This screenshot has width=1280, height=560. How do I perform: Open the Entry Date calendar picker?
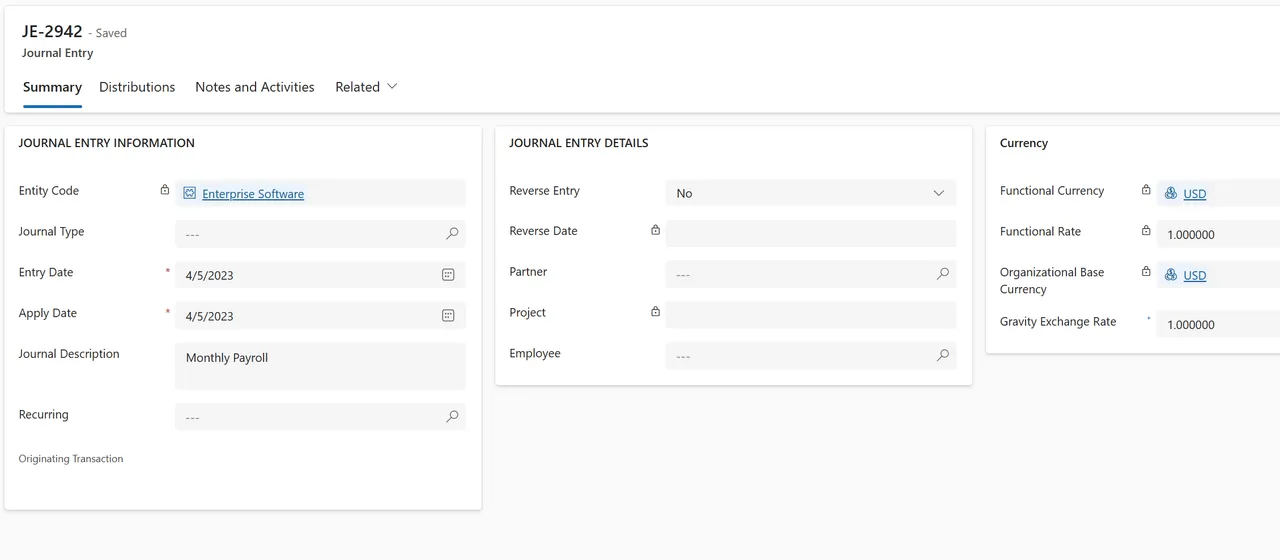tap(448, 275)
